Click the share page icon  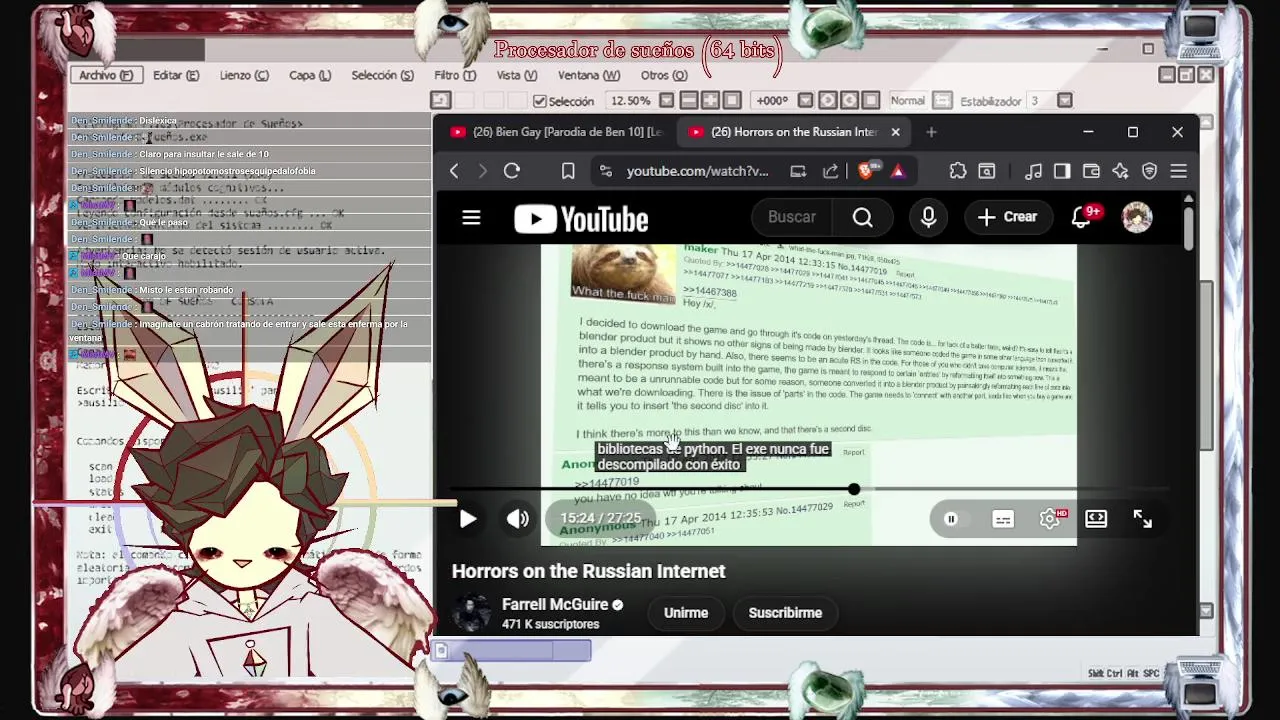pyautogui.click(x=830, y=171)
